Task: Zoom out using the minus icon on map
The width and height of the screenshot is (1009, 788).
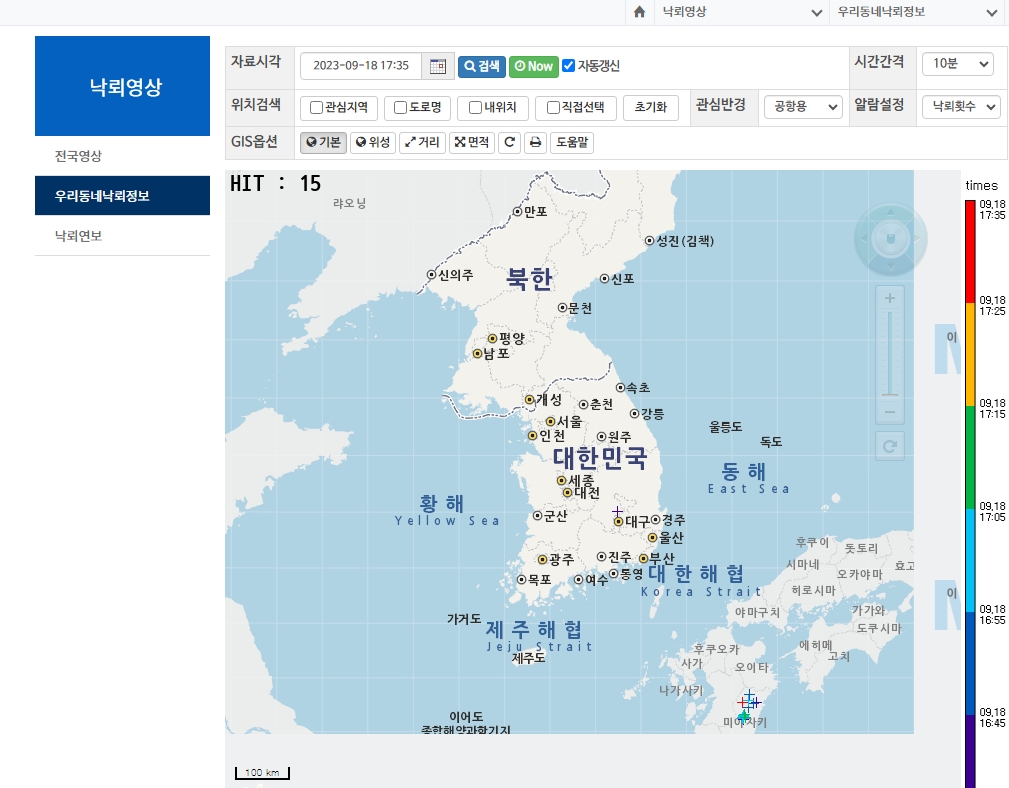Action: (x=889, y=411)
